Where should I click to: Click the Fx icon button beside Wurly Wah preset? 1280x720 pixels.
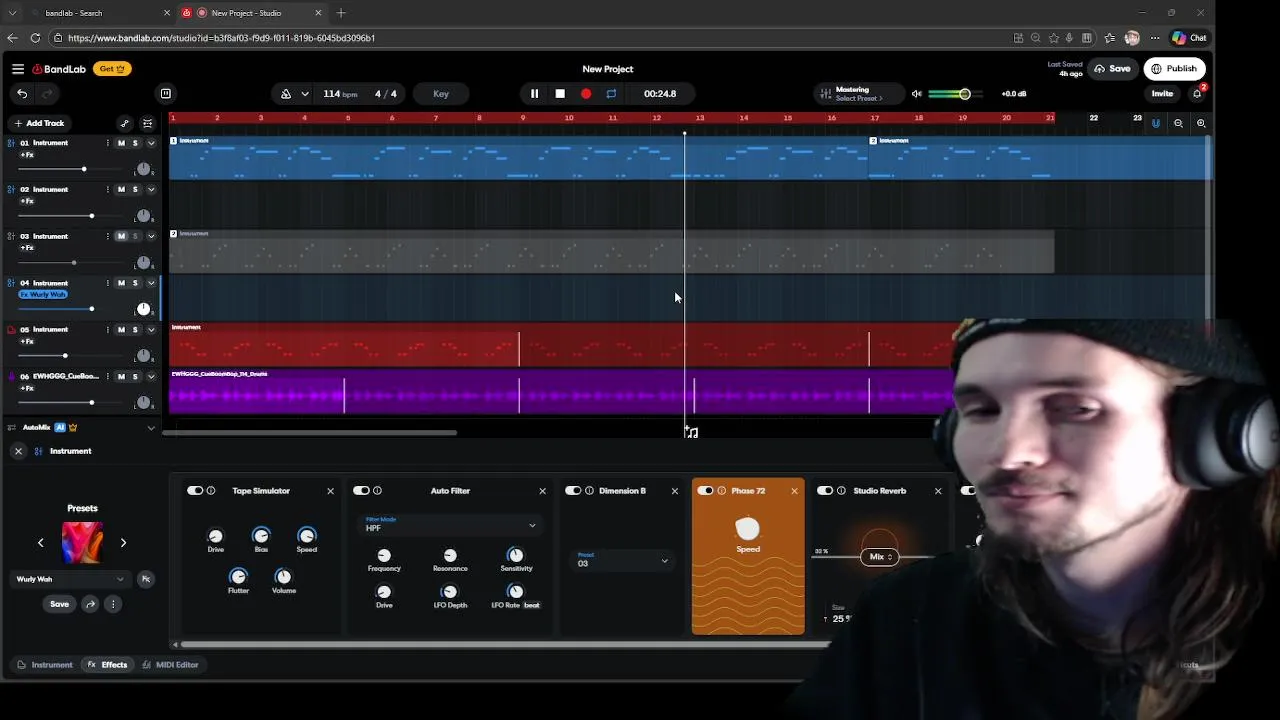pyautogui.click(x=145, y=579)
